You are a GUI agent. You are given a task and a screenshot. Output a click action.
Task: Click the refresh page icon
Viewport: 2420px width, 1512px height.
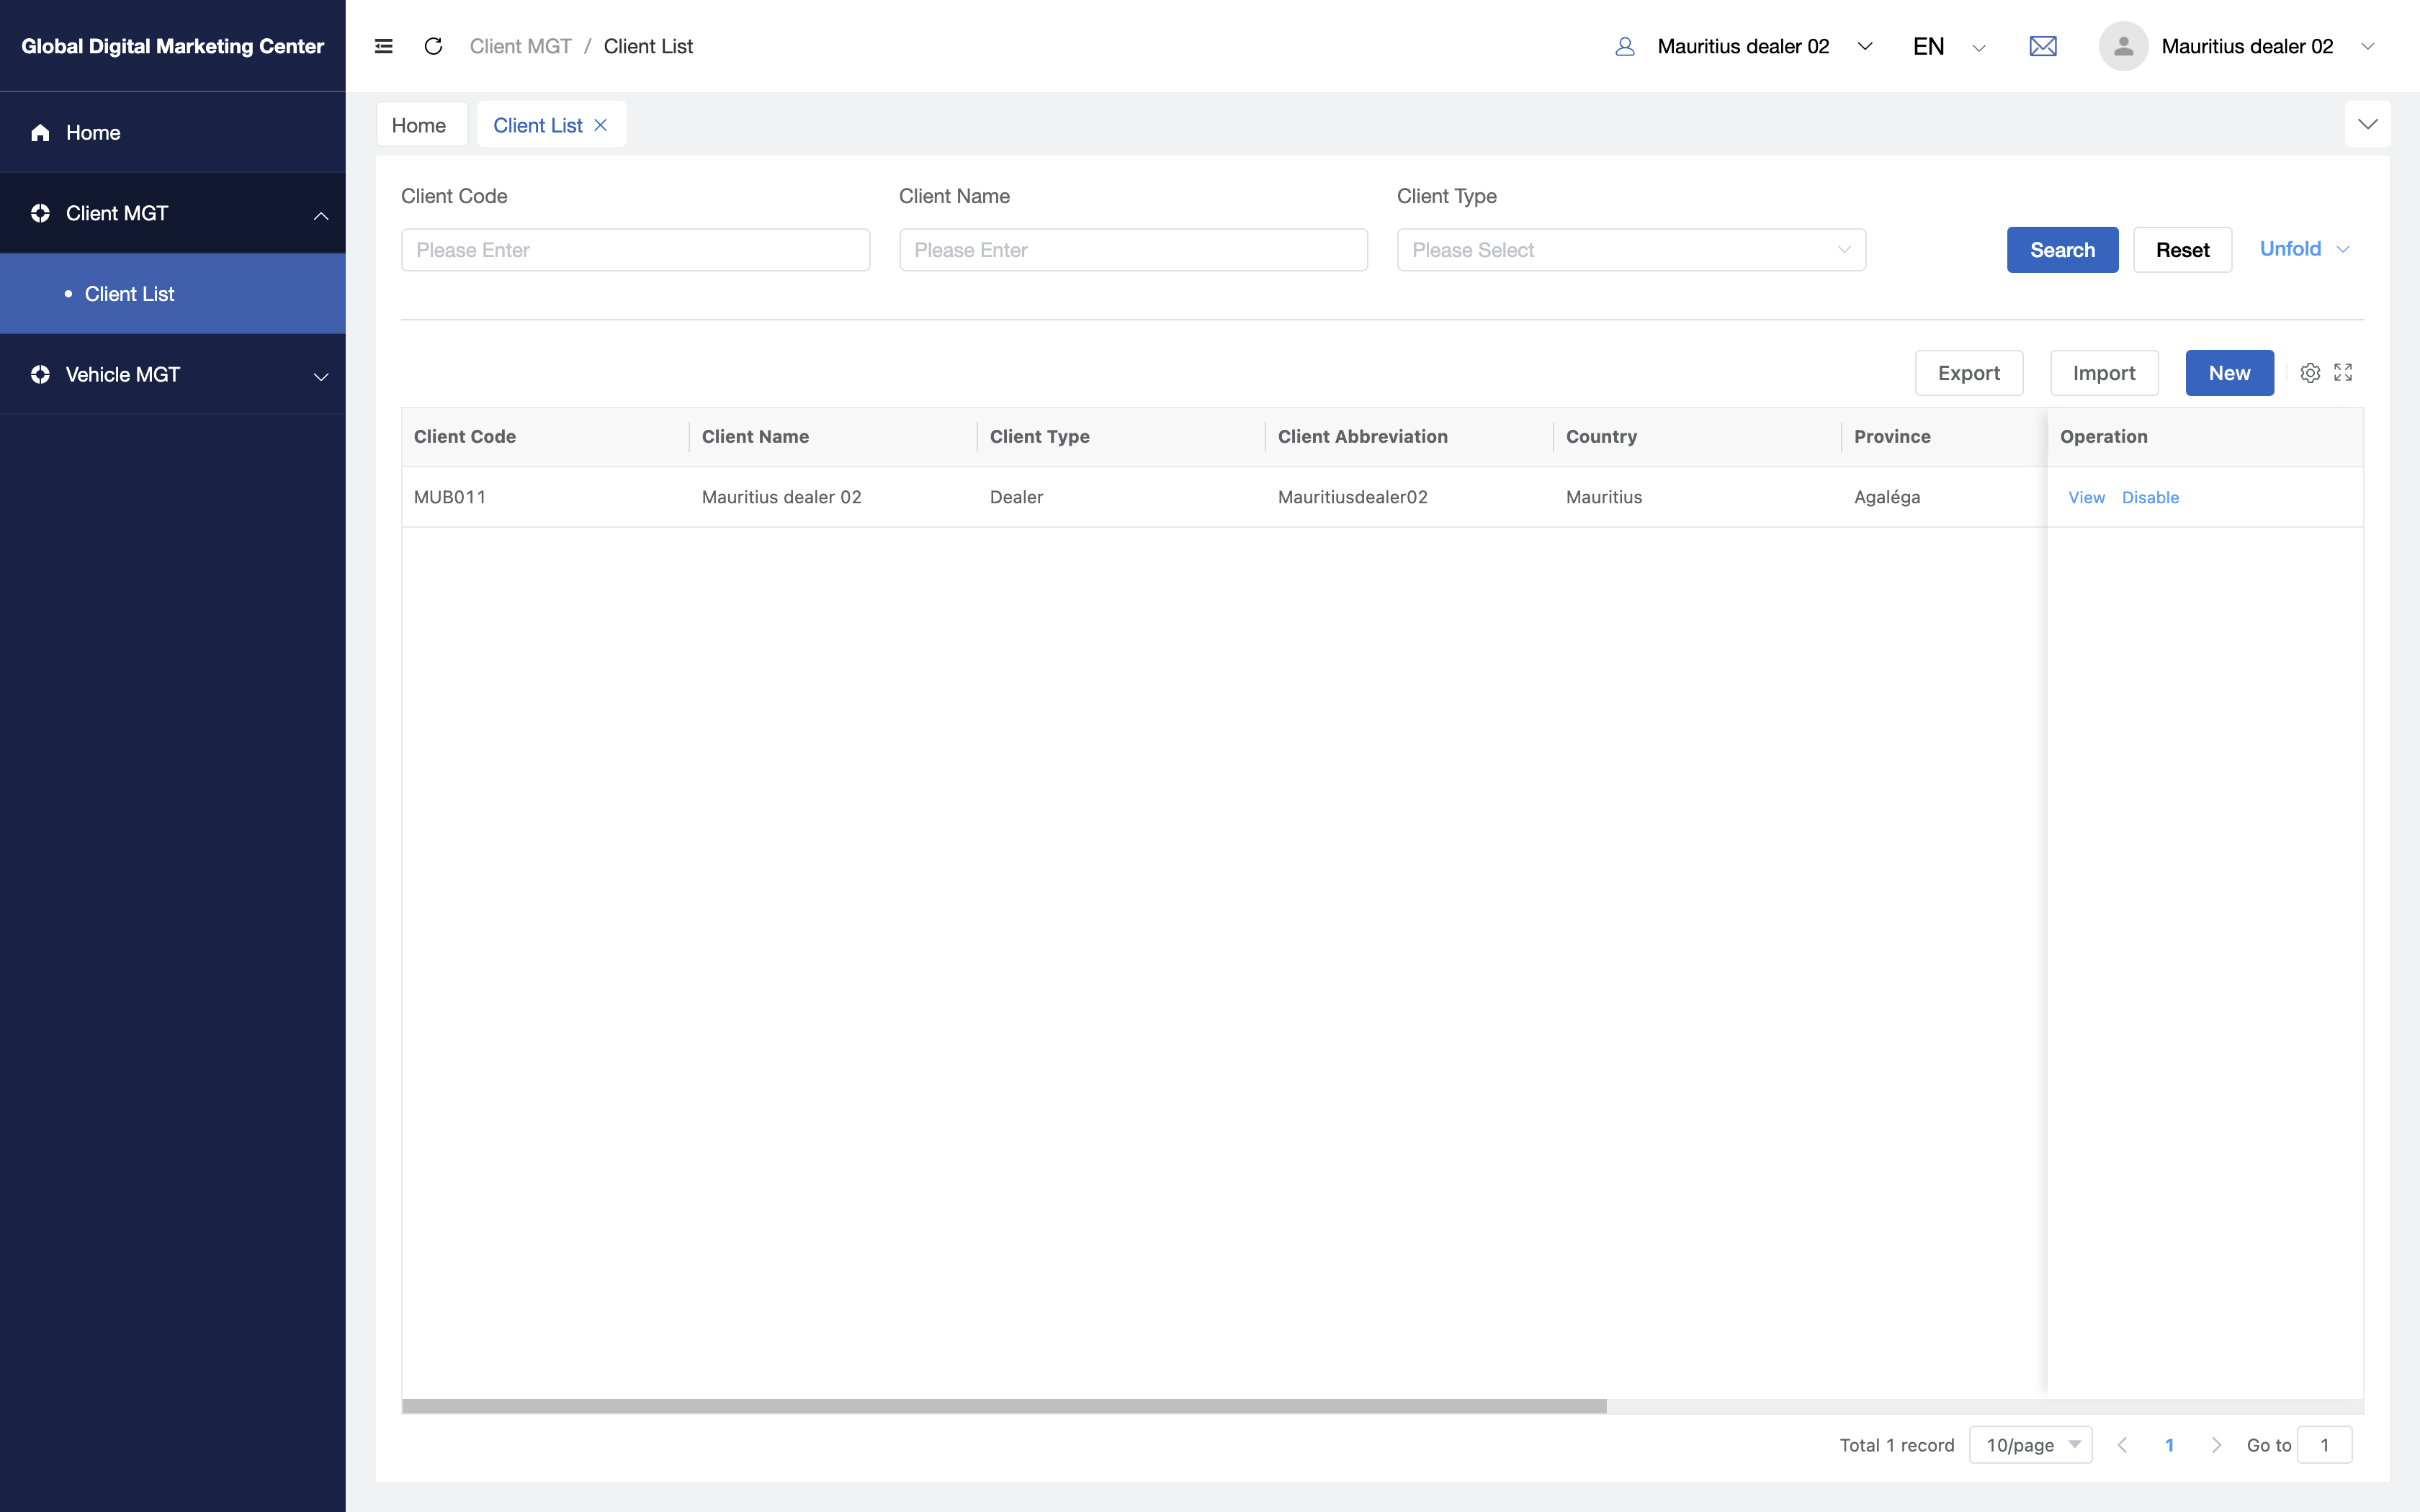[433, 46]
